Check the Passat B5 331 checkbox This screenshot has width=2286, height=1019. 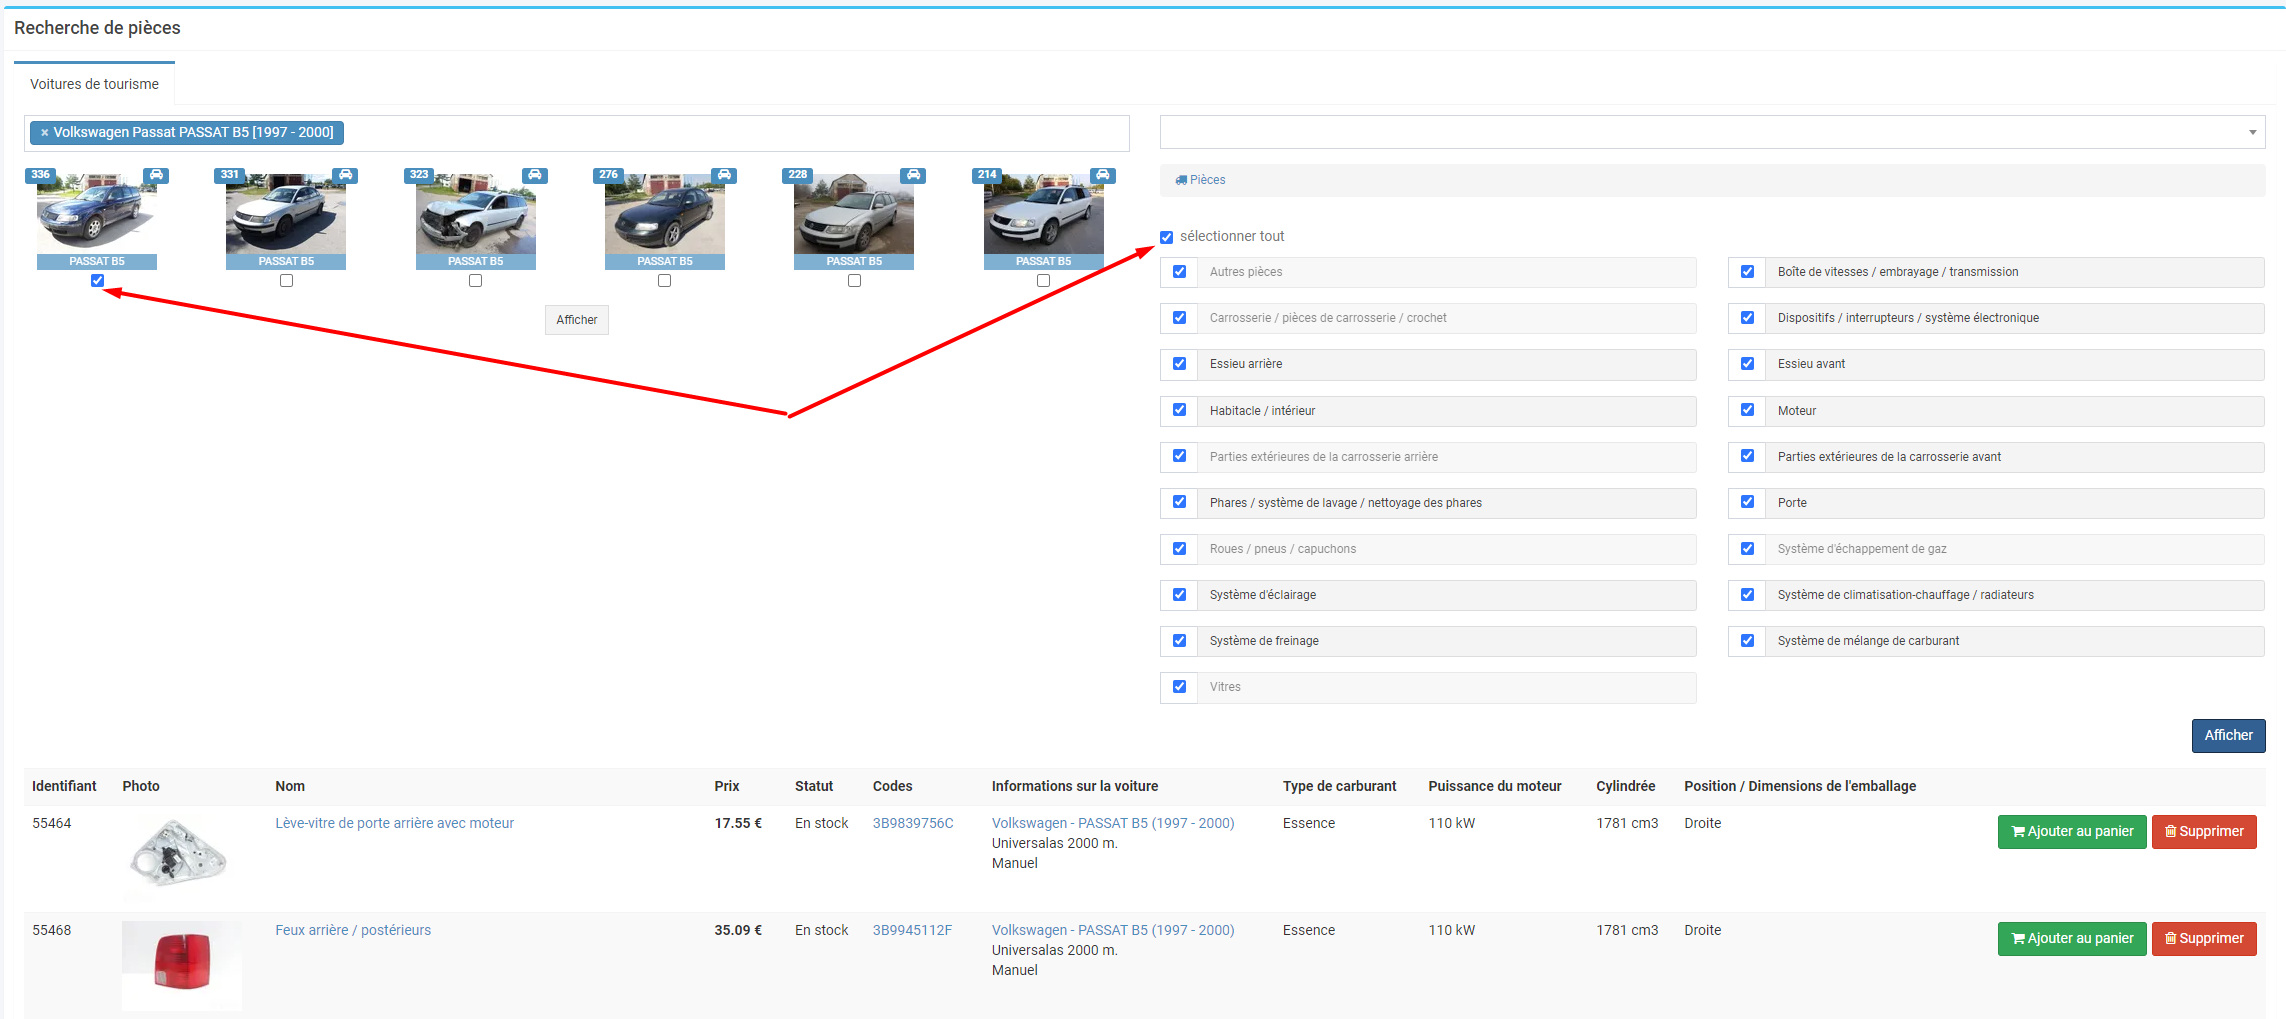pyautogui.click(x=286, y=281)
